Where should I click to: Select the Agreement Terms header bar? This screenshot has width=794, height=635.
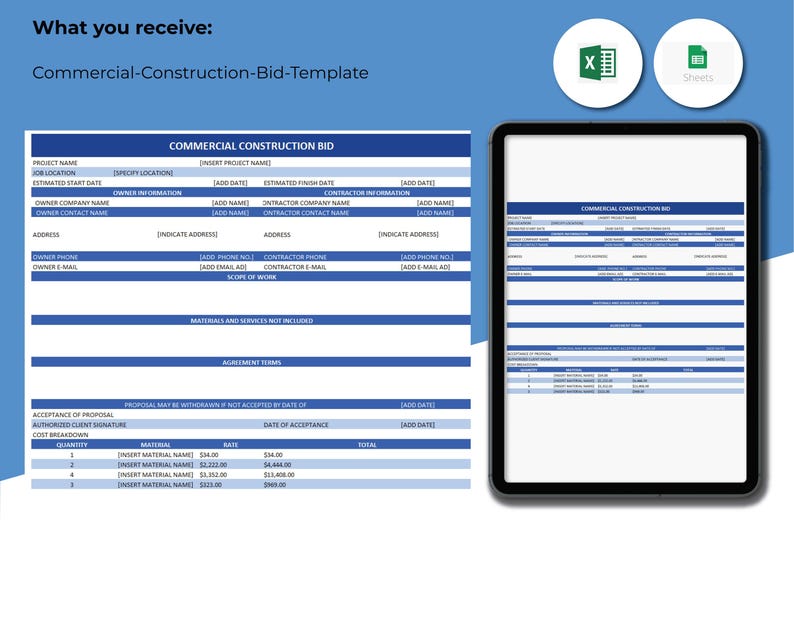point(251,363)
